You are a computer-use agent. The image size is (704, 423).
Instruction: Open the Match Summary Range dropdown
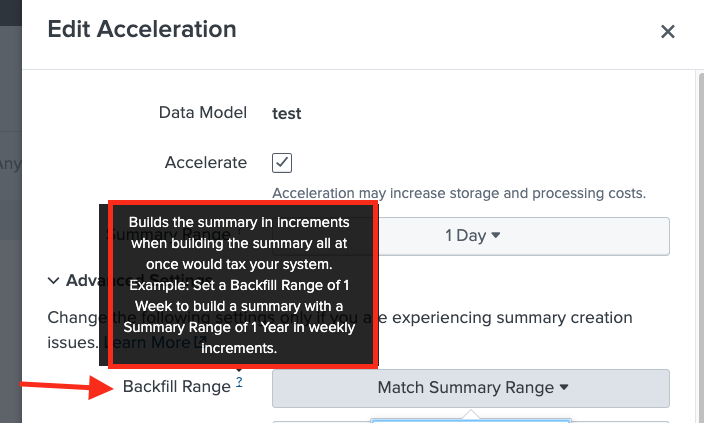[x=470, y=387]
